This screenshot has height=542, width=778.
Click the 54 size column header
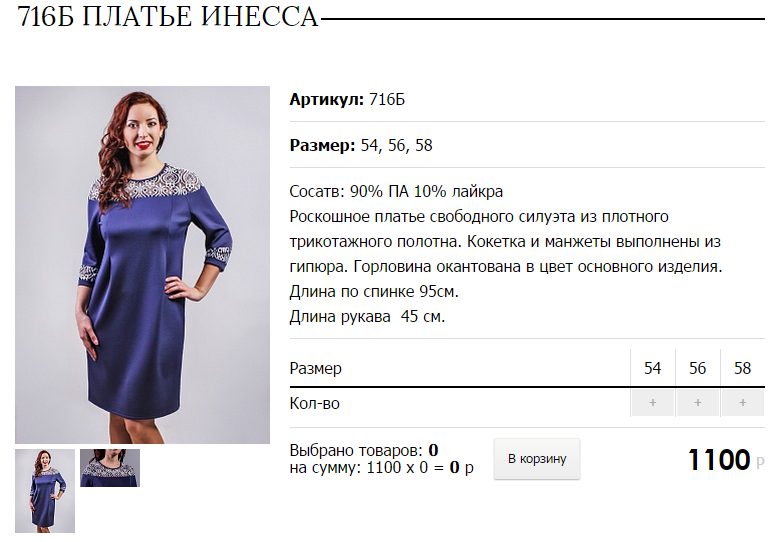[652, 368]
